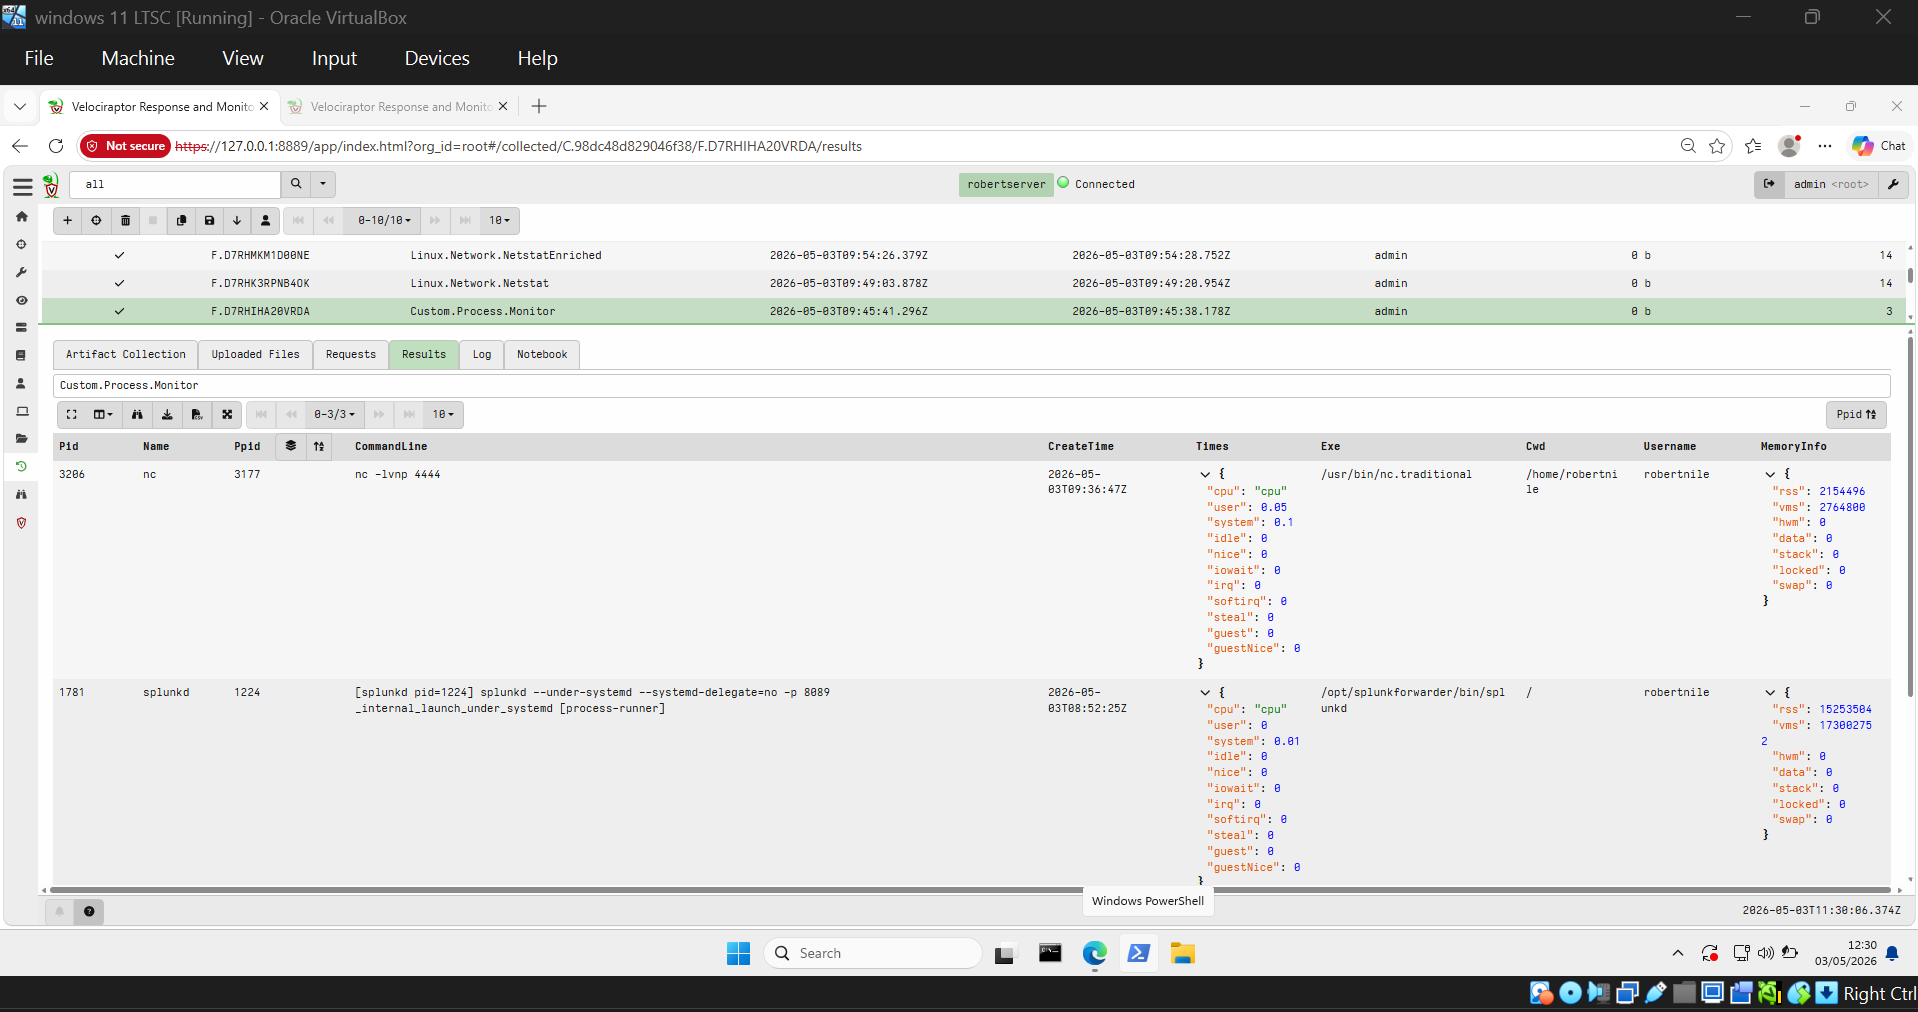This screenshot has width=1918, height=1012.
Task: Open collections page size dropdown
Action: coord(499,220)
